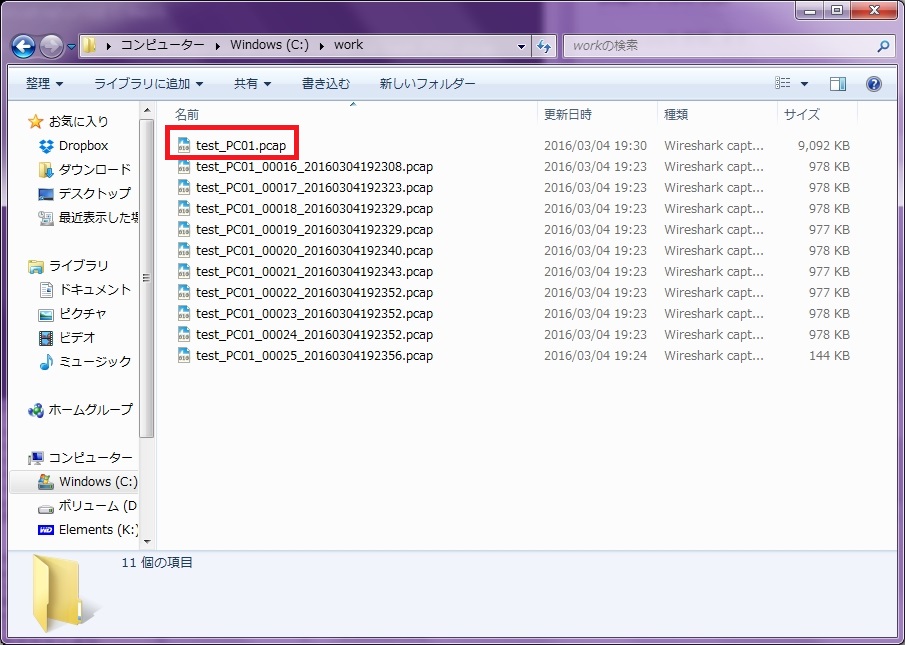Viewport: 905px width, 645px height.
Task: Open the ピクチャ library
Action: click(83, 314)
